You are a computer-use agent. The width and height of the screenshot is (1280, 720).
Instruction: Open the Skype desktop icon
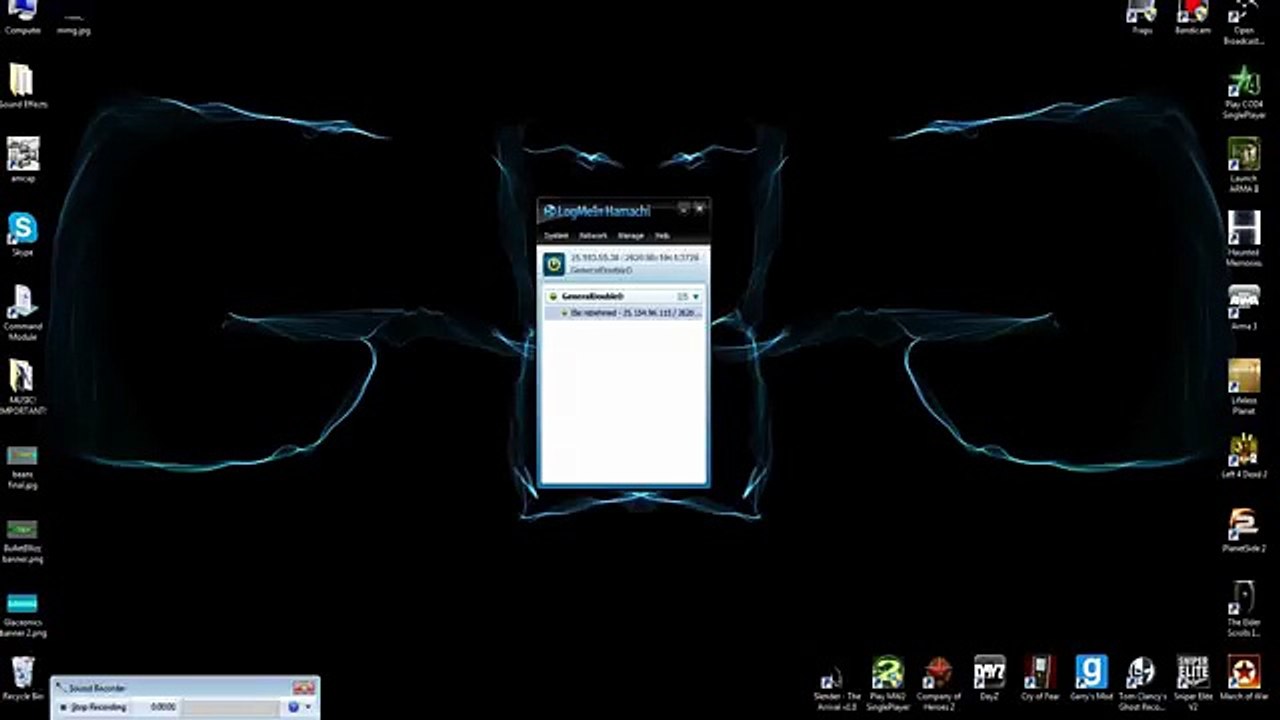coord(22,235)
